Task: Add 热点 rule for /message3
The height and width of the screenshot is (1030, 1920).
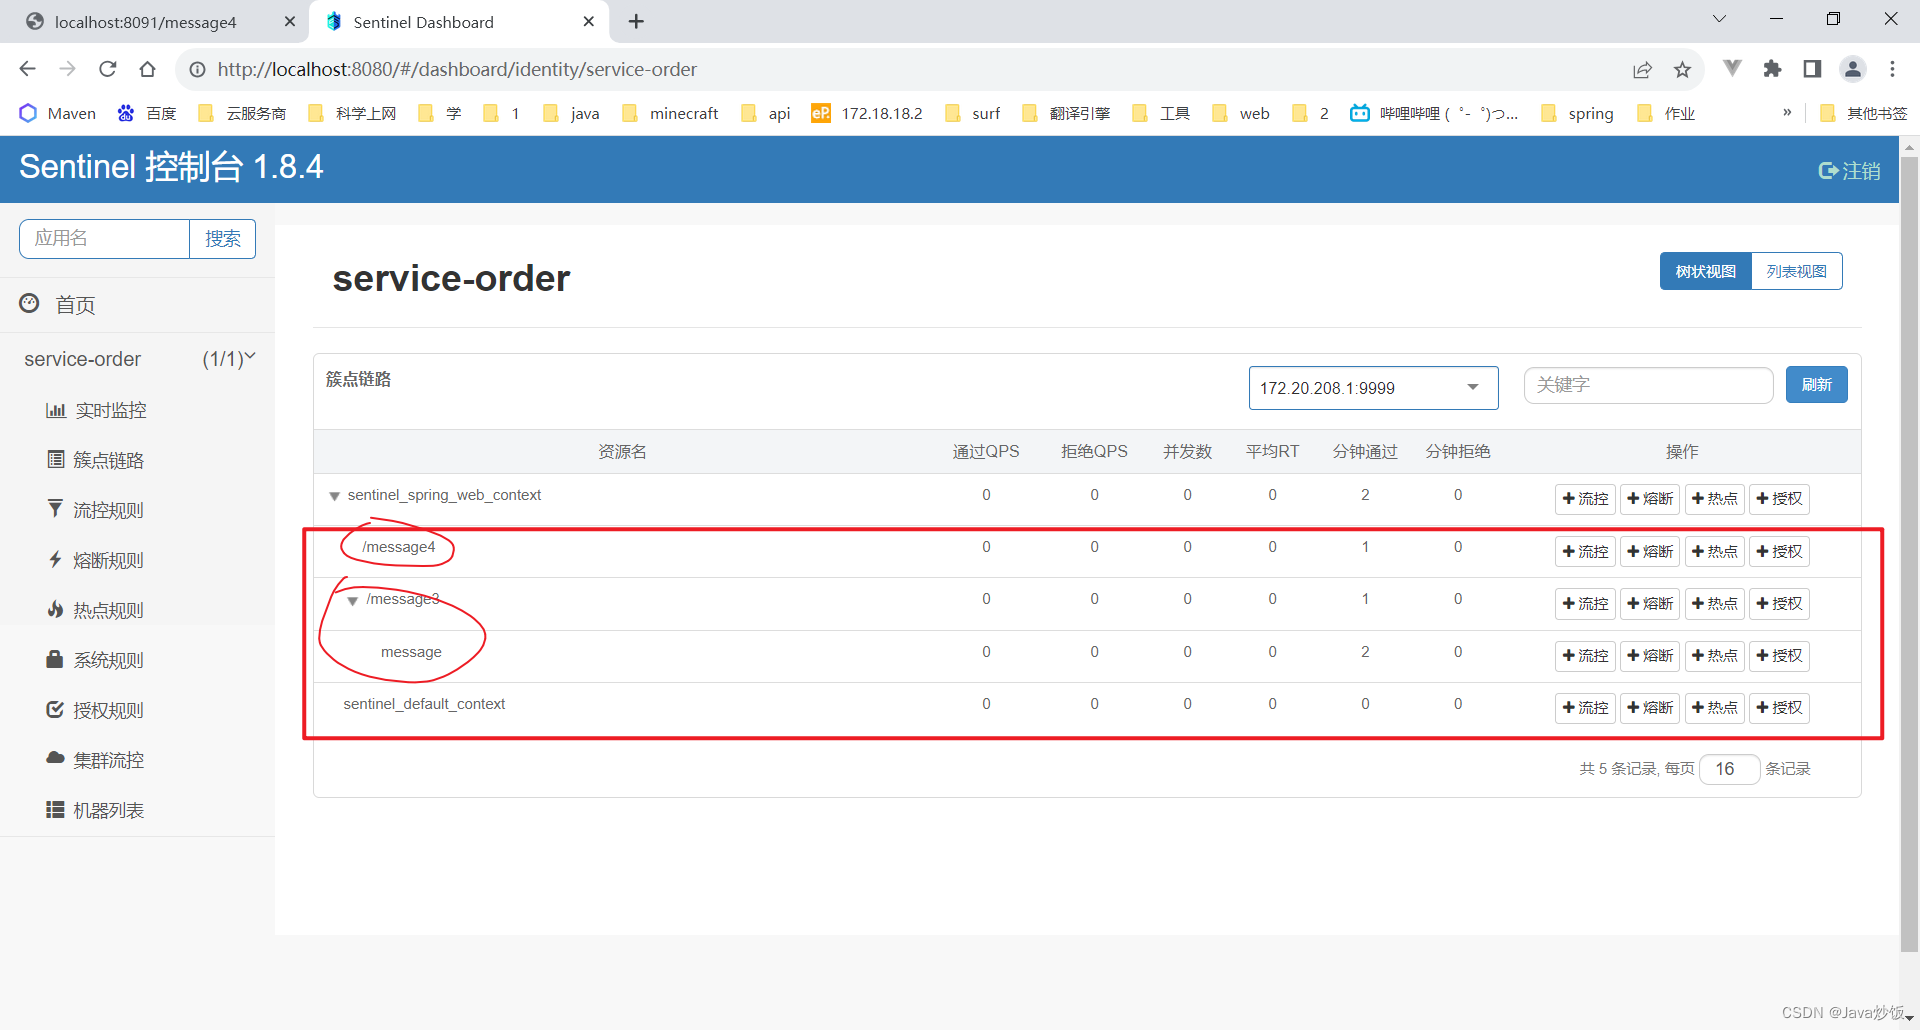Action: pos(1715,603)
